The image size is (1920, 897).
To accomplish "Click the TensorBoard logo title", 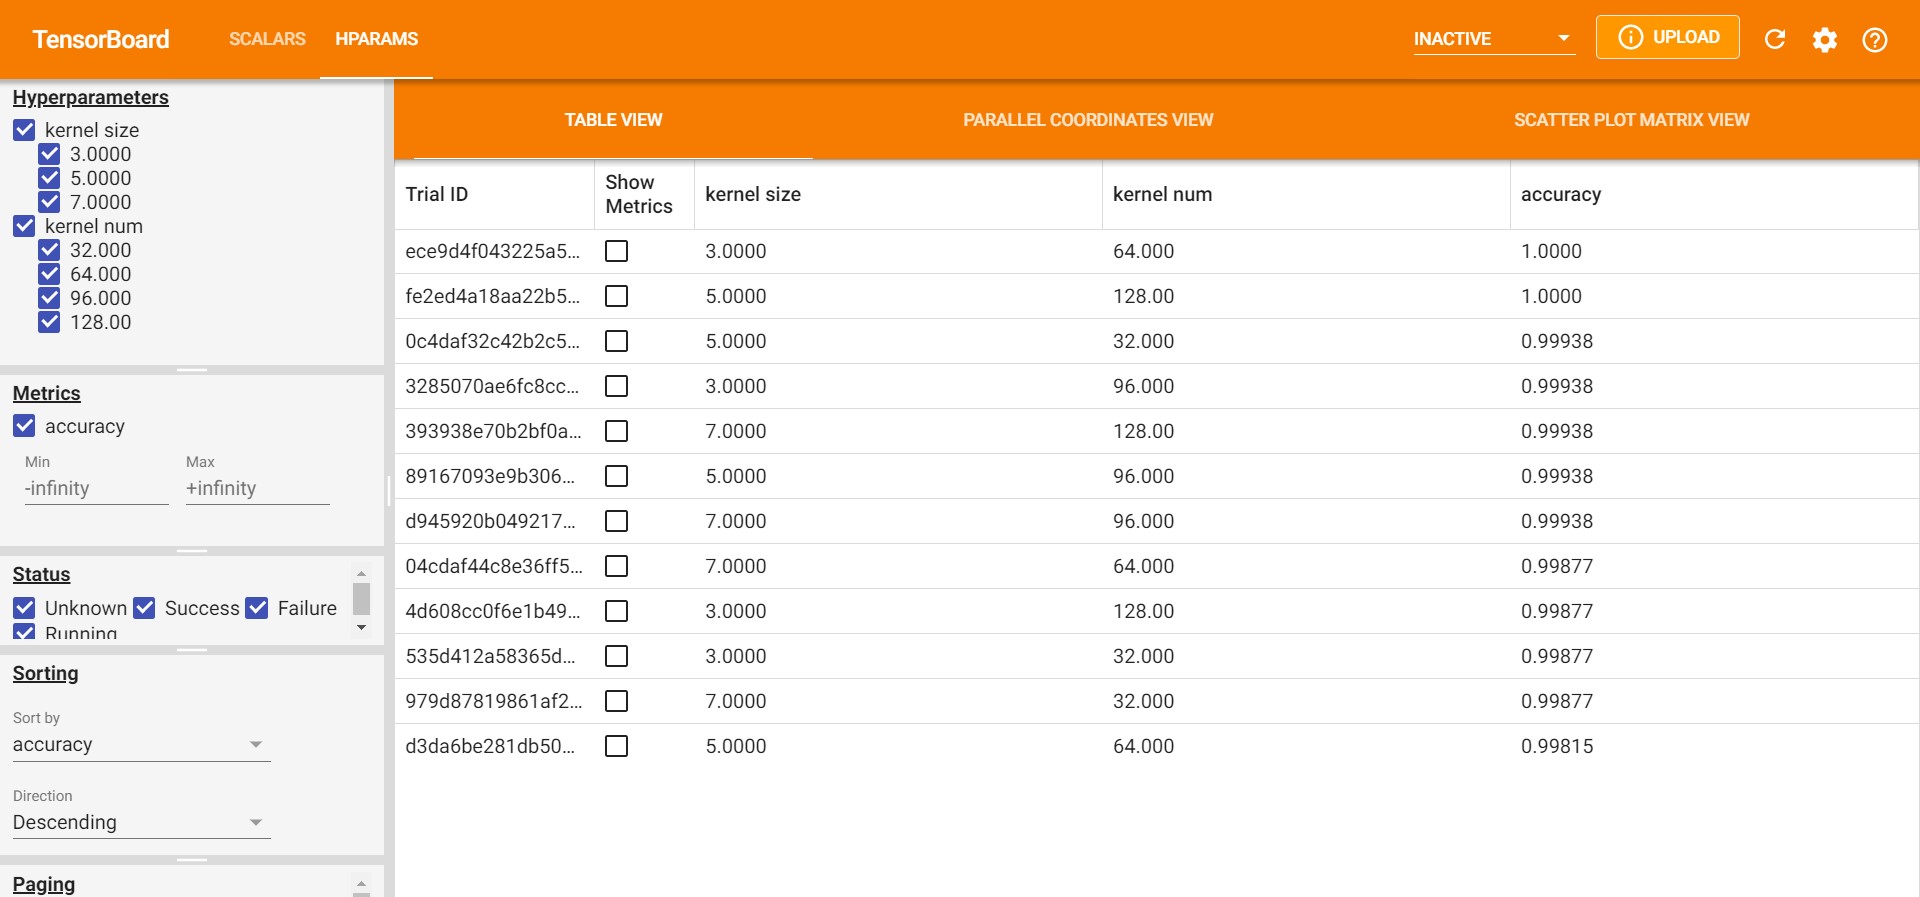I will pos(101,39).
